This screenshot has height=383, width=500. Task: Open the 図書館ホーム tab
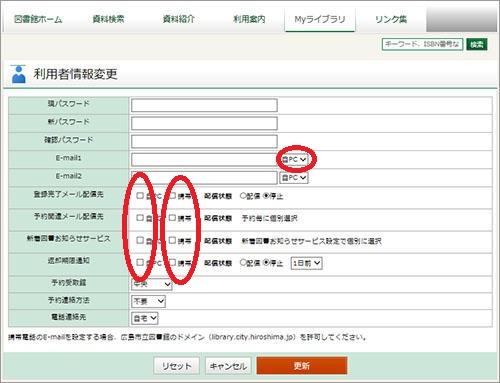pyautogui.click(x=38, y=19)
